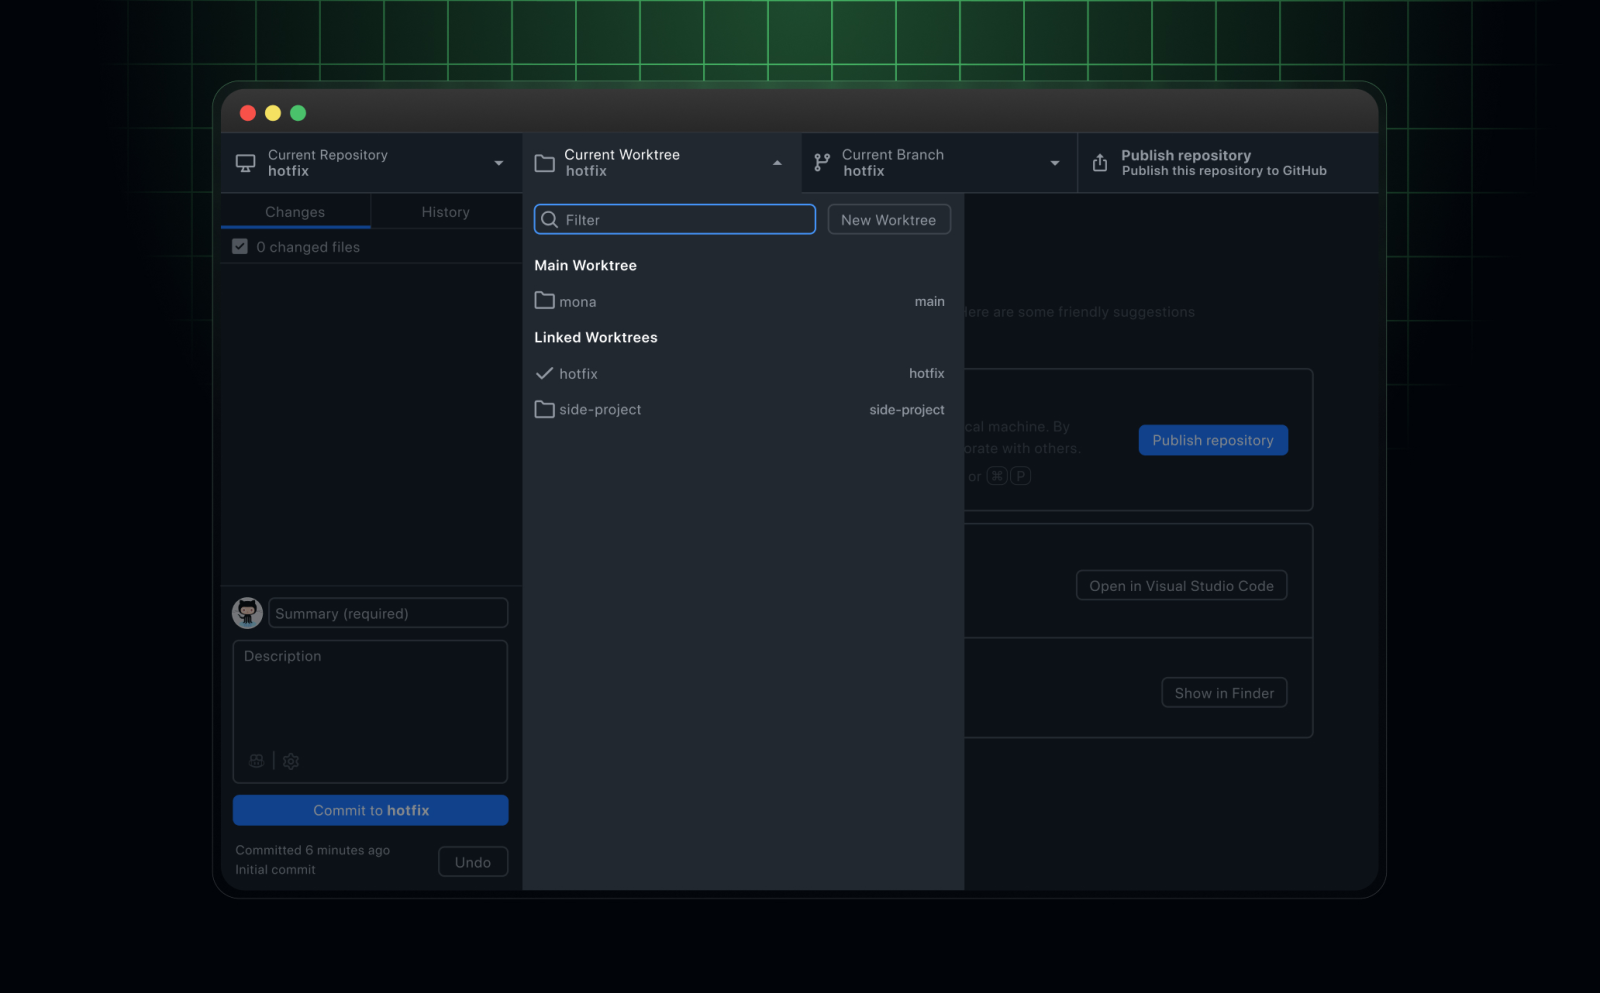The image size is (1600, 993).
Task: Focus the worktree Filter input field
Action: (x=675, y=220)
